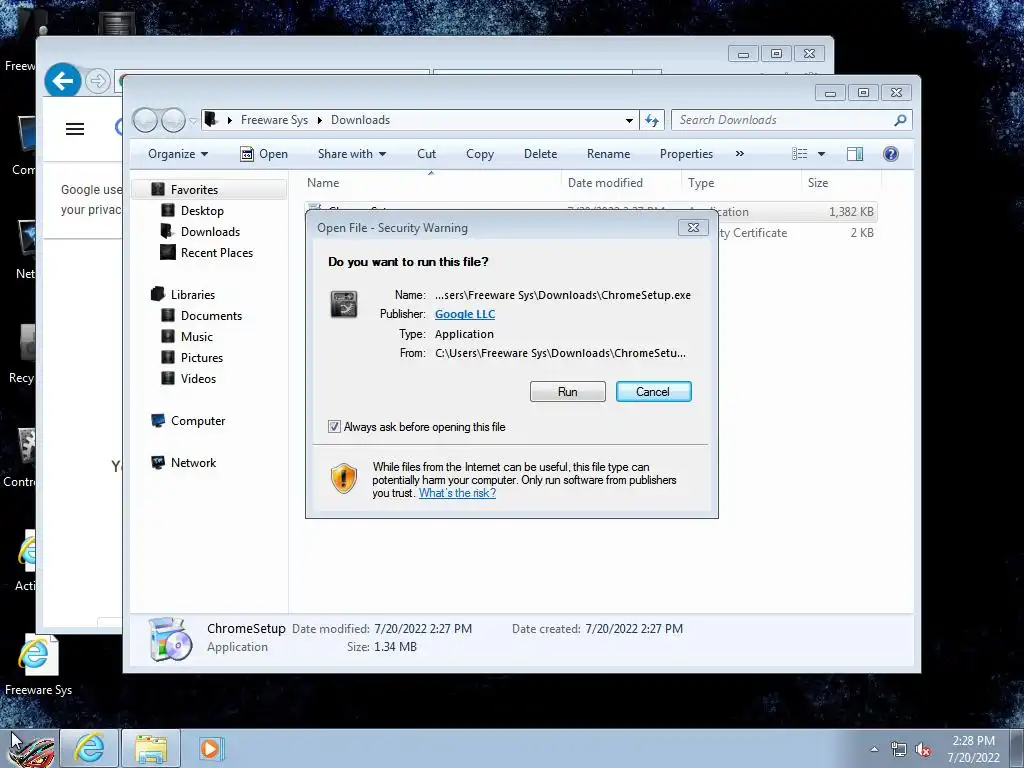Sort files by the Size column
Image resolution: width=1024 pixels, height=768 pixels.
point(841,183)
